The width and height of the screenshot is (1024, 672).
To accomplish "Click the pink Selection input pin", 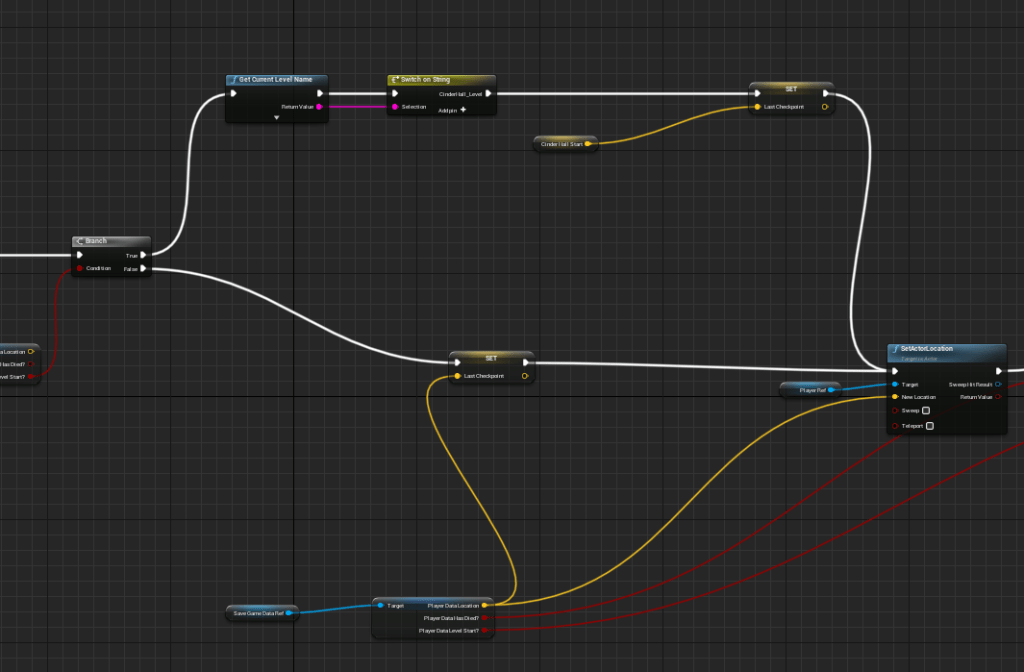I will tap(395, 107).
